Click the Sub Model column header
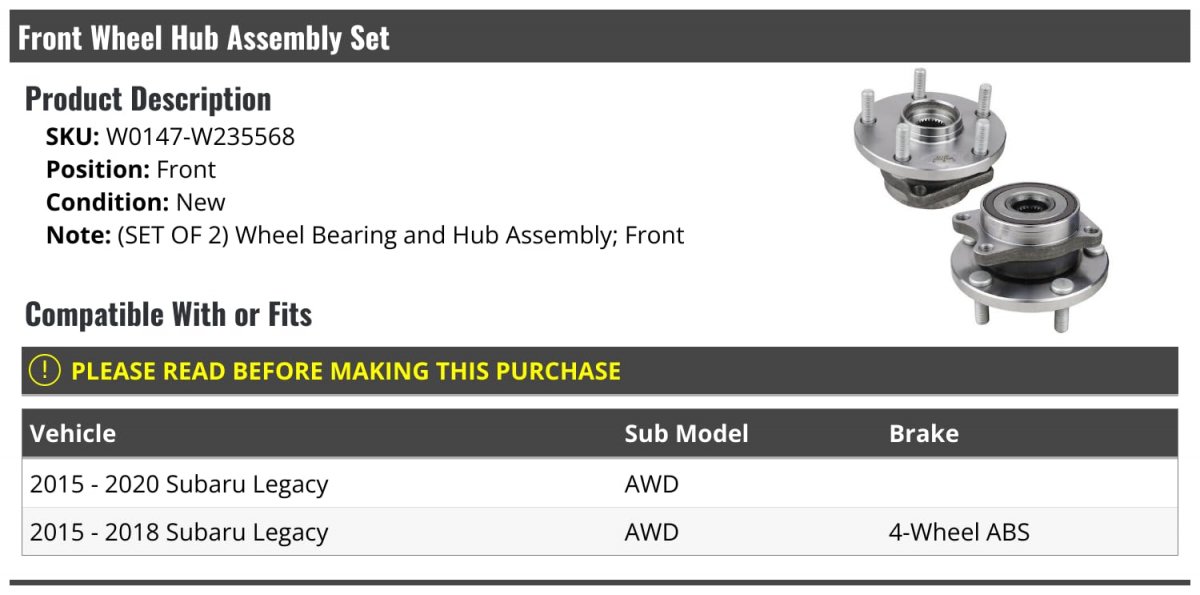The height and width of the screenshot is (595, 1200). tap(686, 434)
